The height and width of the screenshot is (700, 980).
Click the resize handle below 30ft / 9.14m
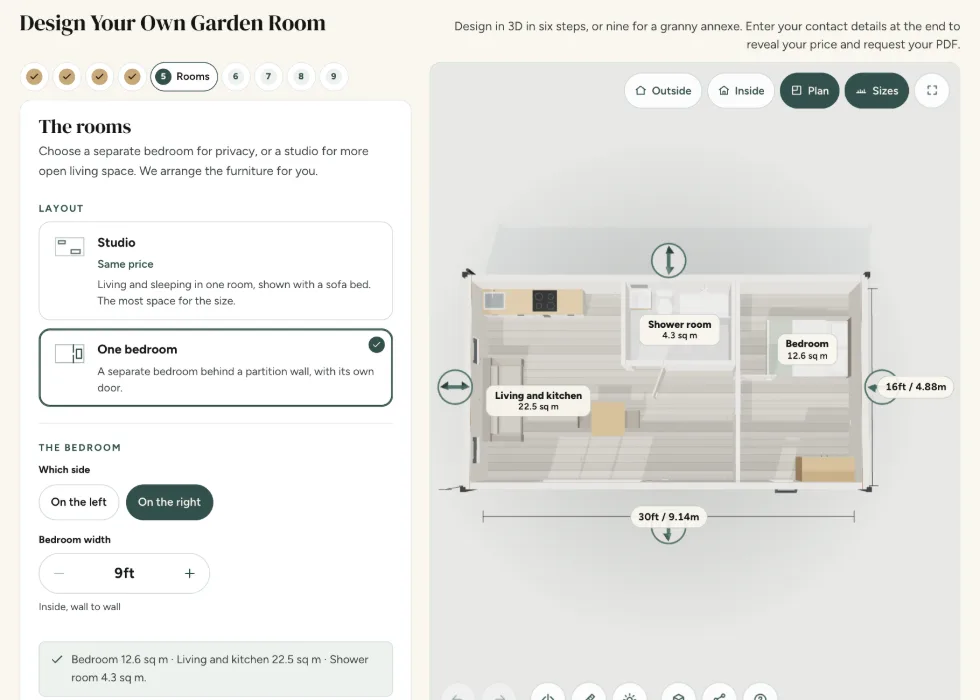click(x=668, y=535)
